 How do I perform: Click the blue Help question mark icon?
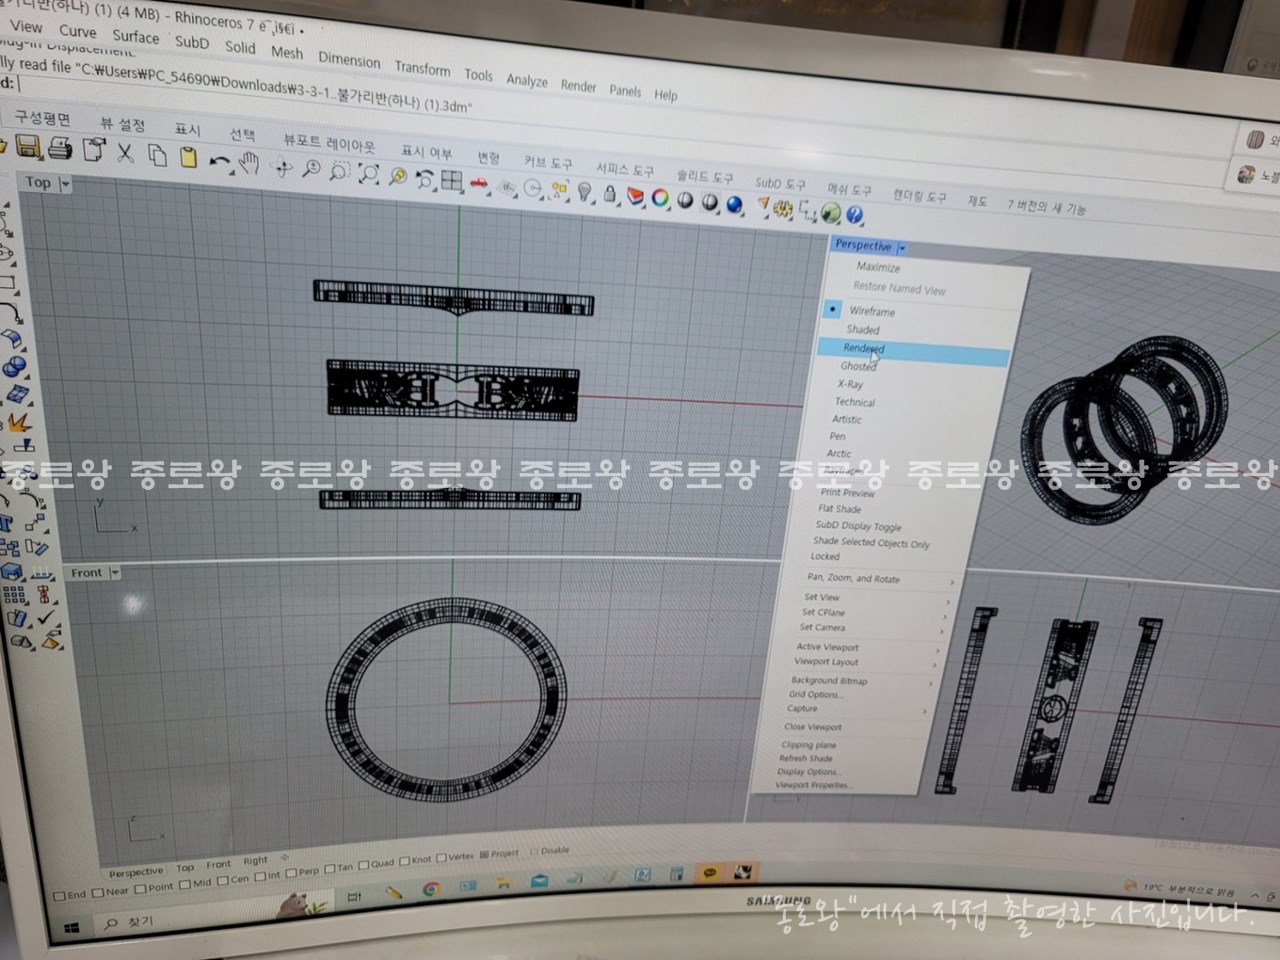[854, 214]
